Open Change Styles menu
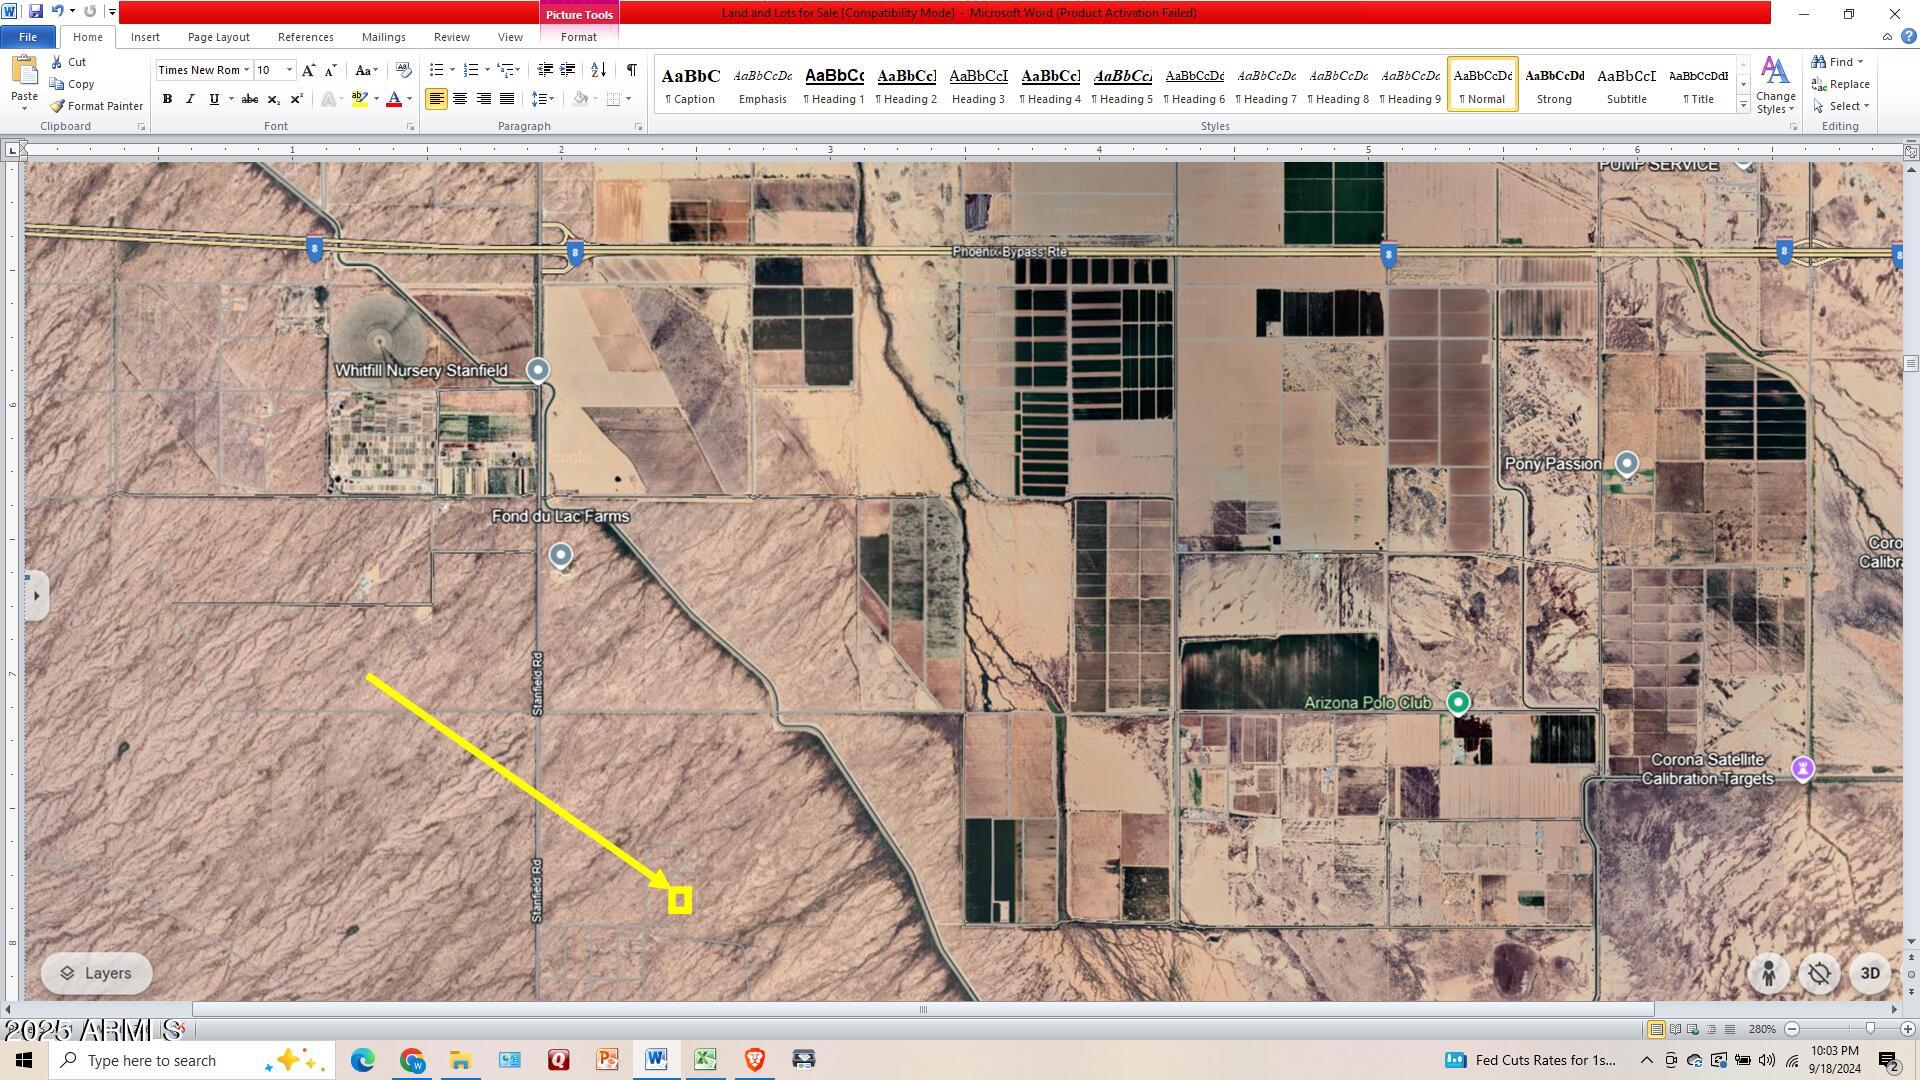The image size is (1920, 1080). [1775, 86]
